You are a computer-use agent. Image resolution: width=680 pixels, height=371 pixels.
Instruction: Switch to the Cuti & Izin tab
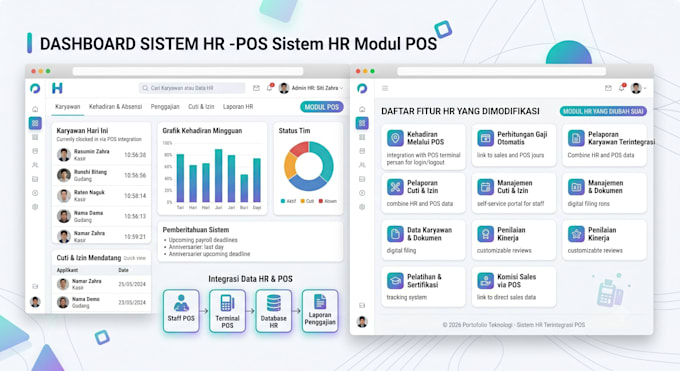[x=201, y=107]
